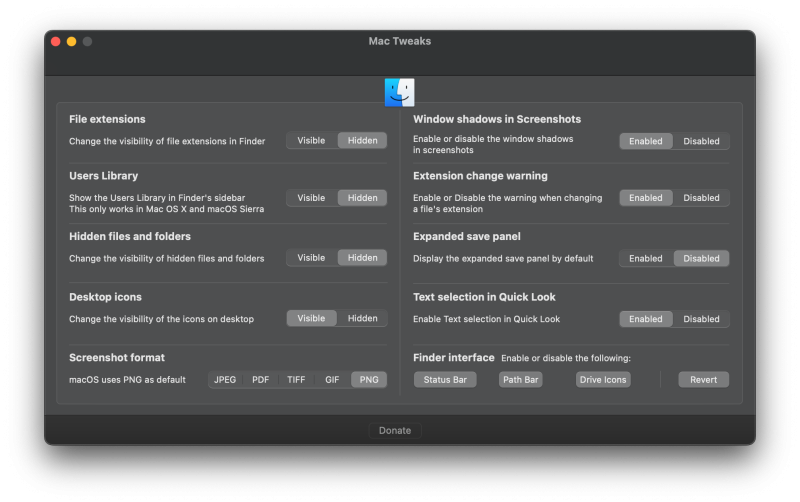Viewport: 800px width, 502px height.
Task: Minimize the Mac Tweaks window (yellow button)
Action: [71, 41]
